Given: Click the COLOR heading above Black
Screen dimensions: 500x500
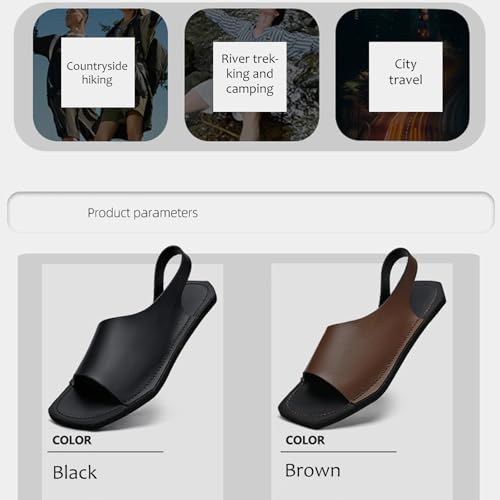Looking at the screenshot, I should click(72, 440).
